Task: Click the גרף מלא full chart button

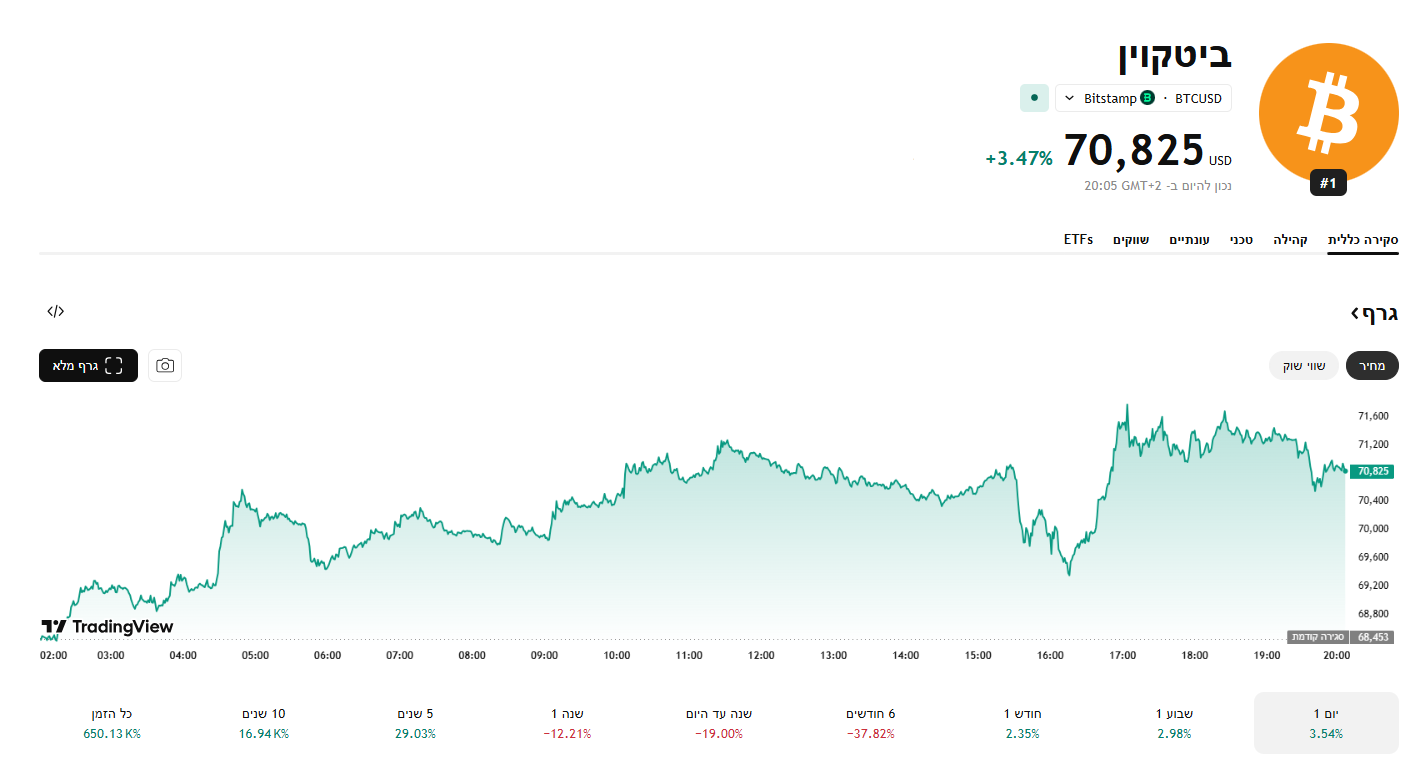Action: [88, 366]
